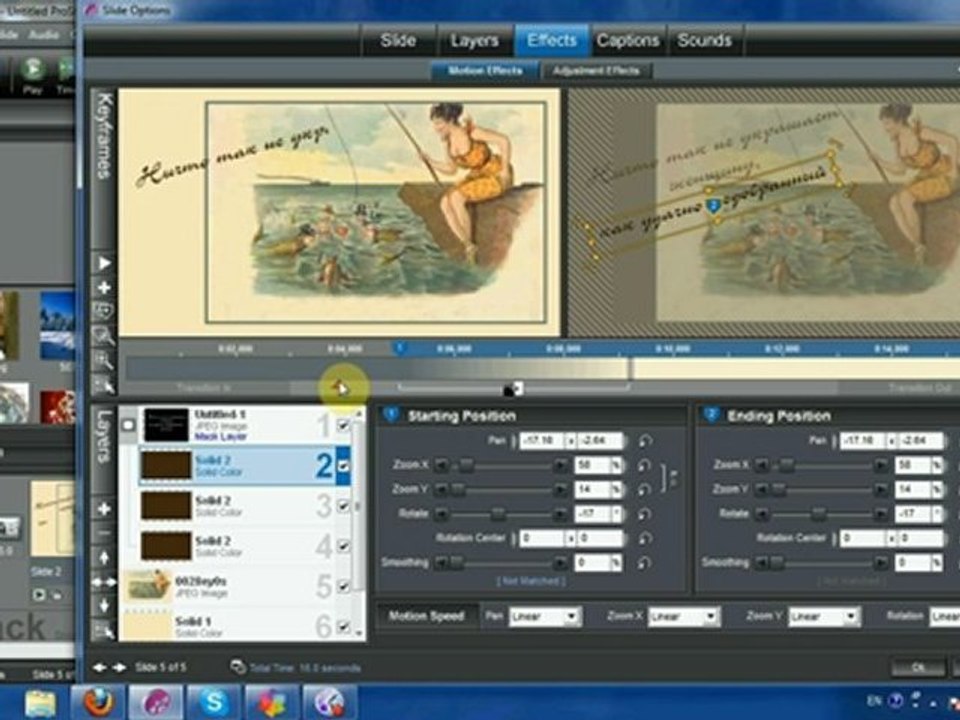
Task: Toggle visibility checkbox for layer 1
Action: [x=343, y=425]
